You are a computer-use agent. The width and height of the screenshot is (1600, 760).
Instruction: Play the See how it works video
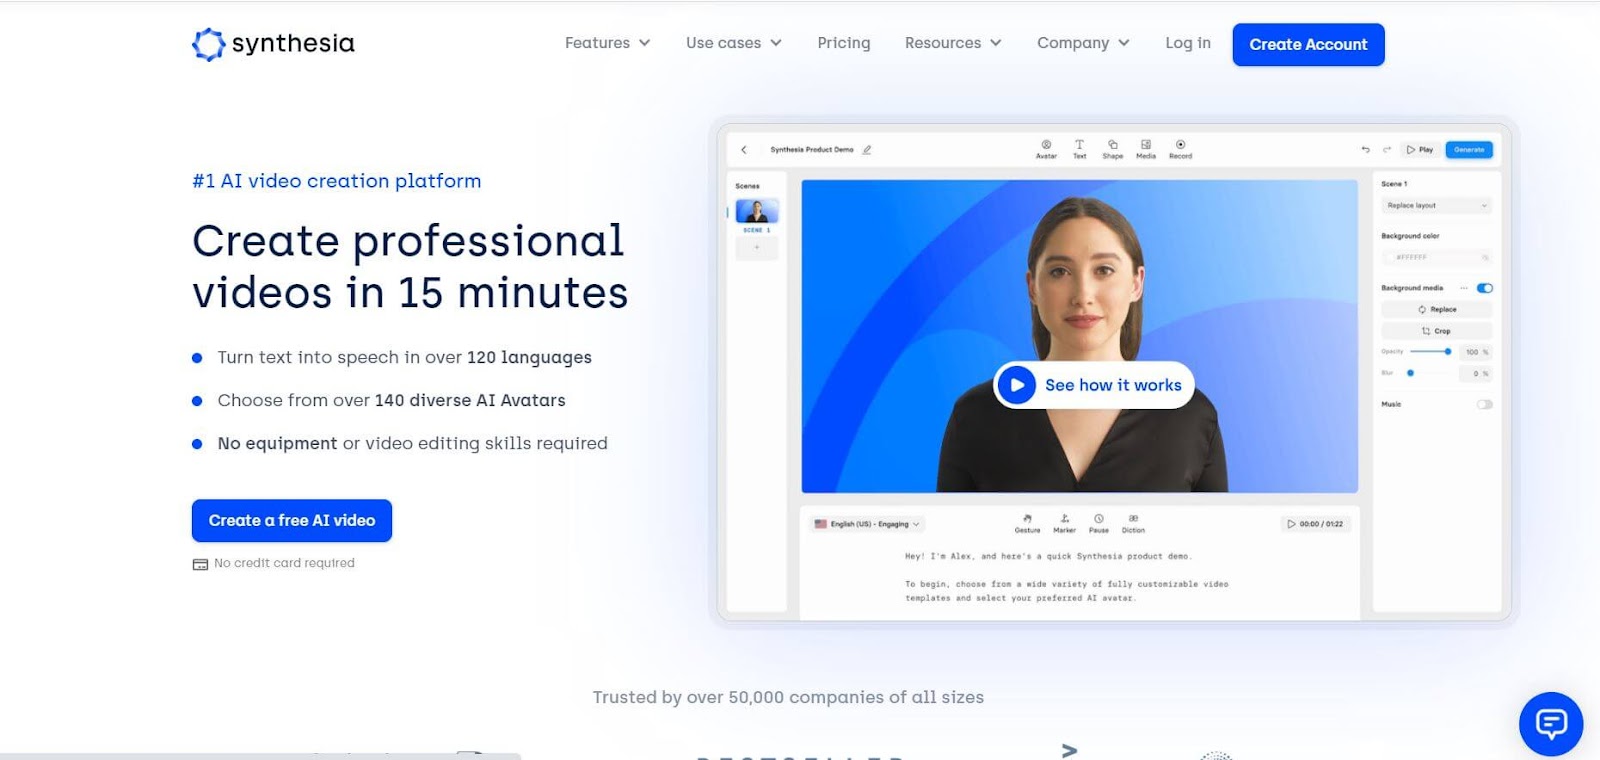pos(1094,385)
